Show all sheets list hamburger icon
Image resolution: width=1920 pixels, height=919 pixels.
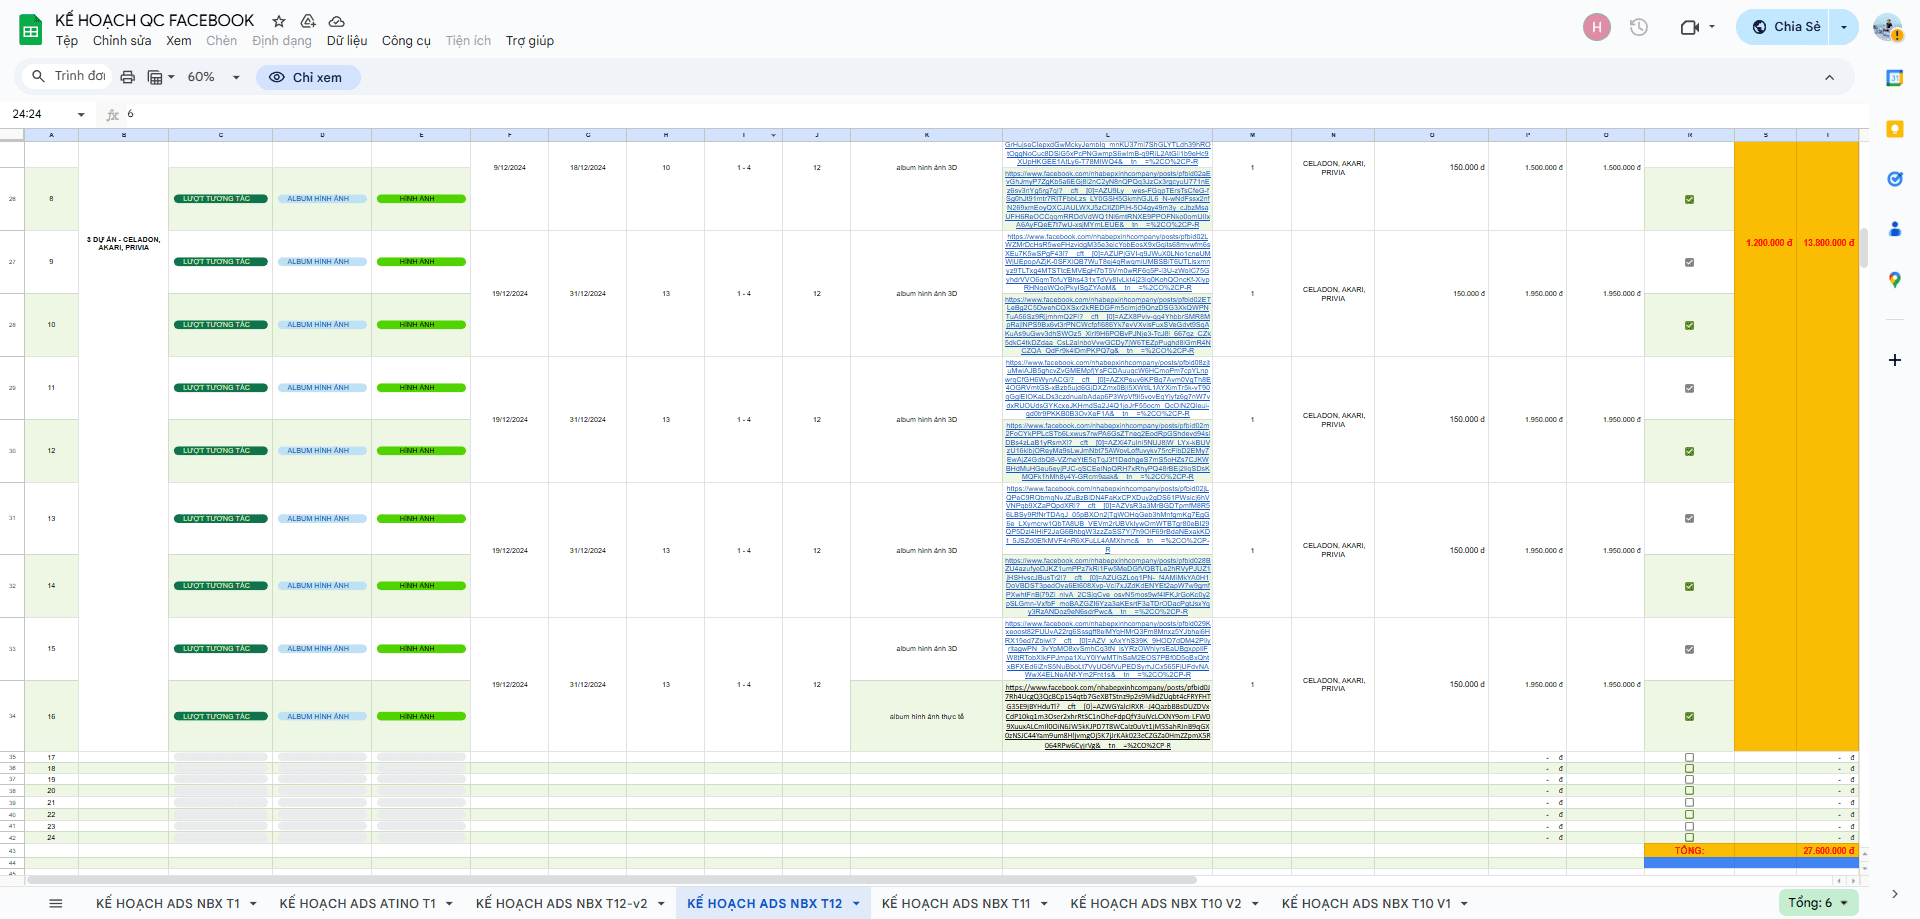(56, 903)
